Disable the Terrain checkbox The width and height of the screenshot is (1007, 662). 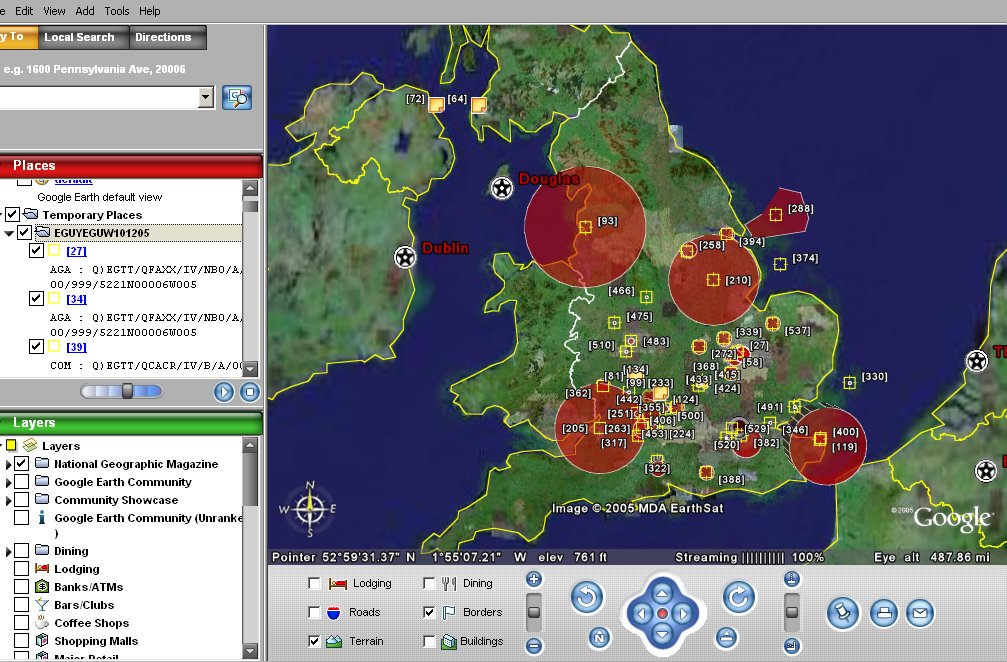[316, 641]
